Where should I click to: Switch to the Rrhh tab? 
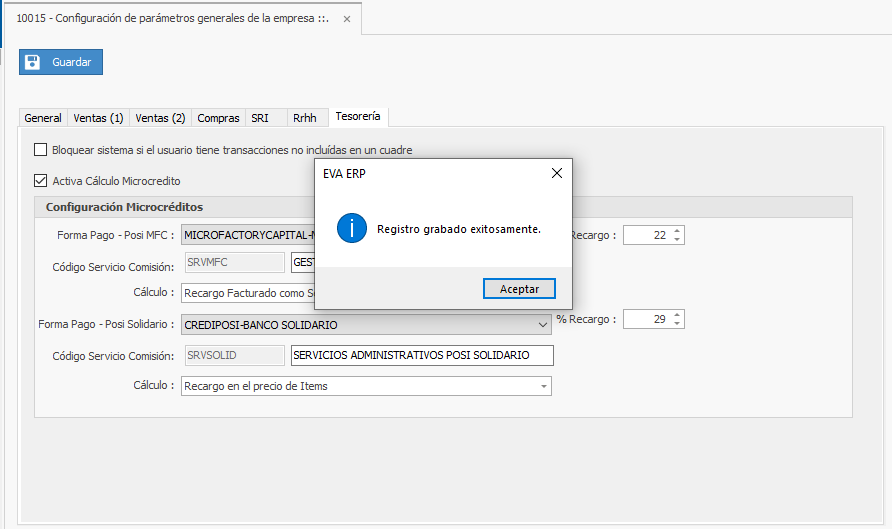tap(305, 118)
